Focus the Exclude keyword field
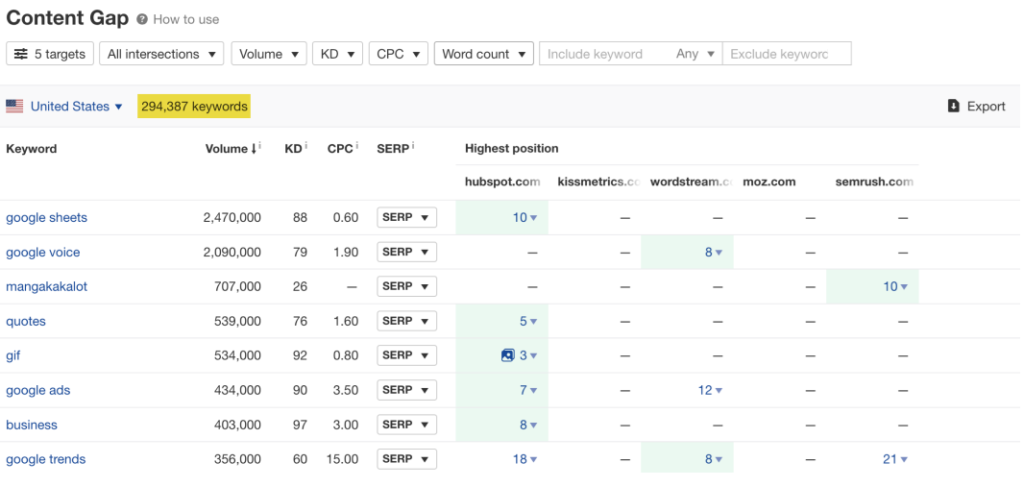The image size is (1024, 487). coord(787,54)
